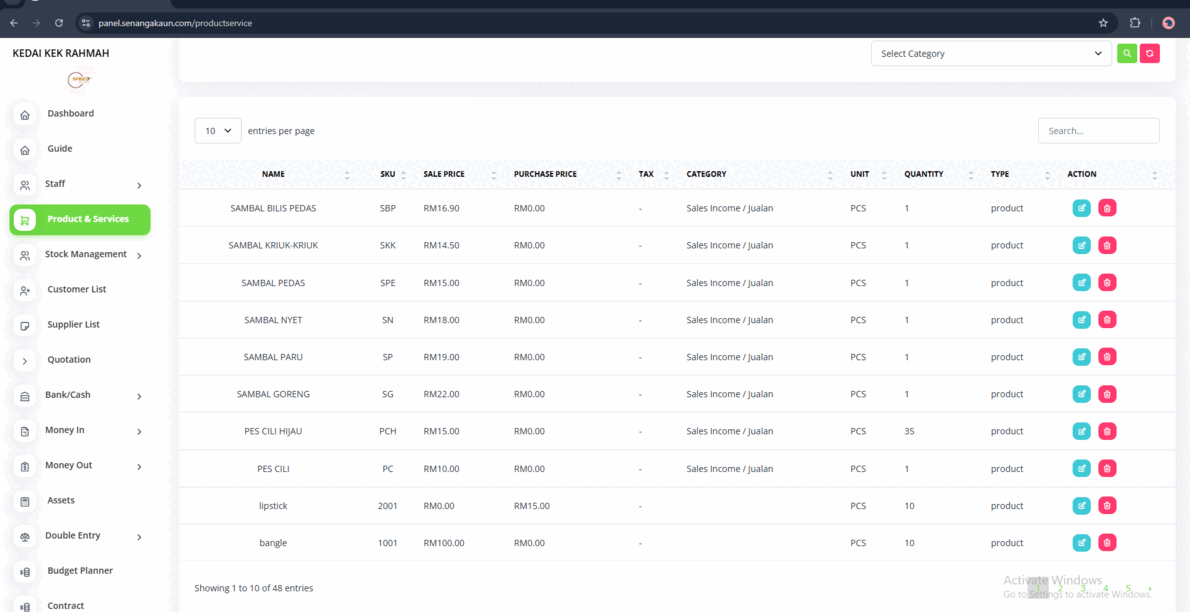Open Dashboard from the sidebar icon

[x=23, y=114]
